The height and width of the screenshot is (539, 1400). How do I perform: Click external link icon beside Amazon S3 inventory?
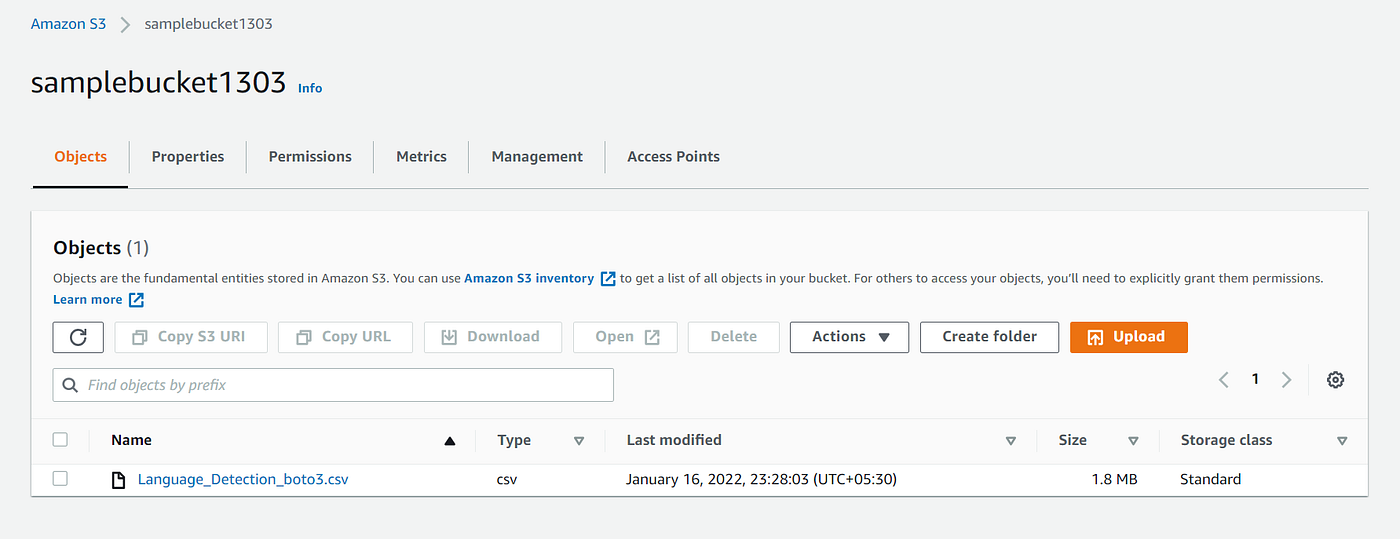pyautogui.click(x=608, y=279)
